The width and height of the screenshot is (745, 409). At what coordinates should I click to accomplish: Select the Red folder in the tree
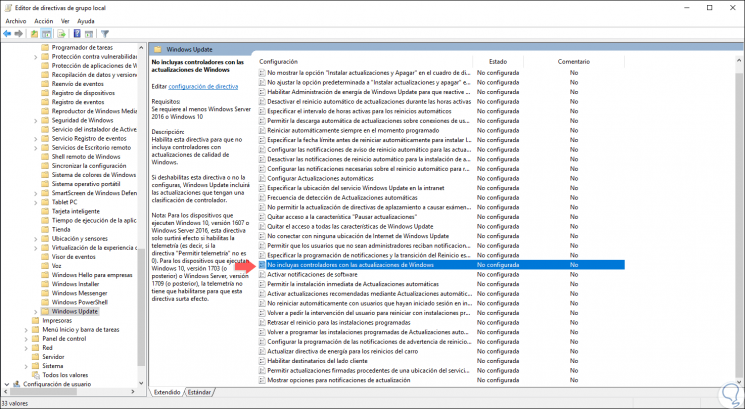tap(47, 348)
